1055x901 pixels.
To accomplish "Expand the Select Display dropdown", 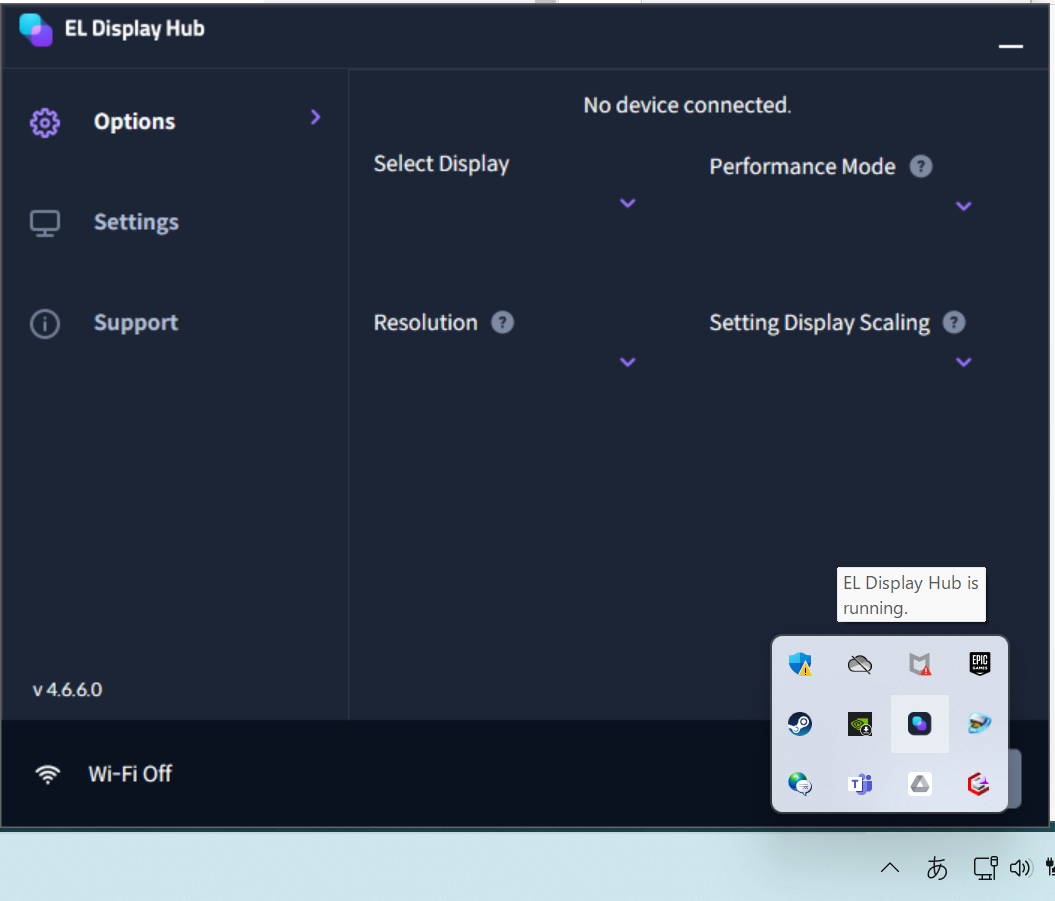I will click(x=627, y=203).
